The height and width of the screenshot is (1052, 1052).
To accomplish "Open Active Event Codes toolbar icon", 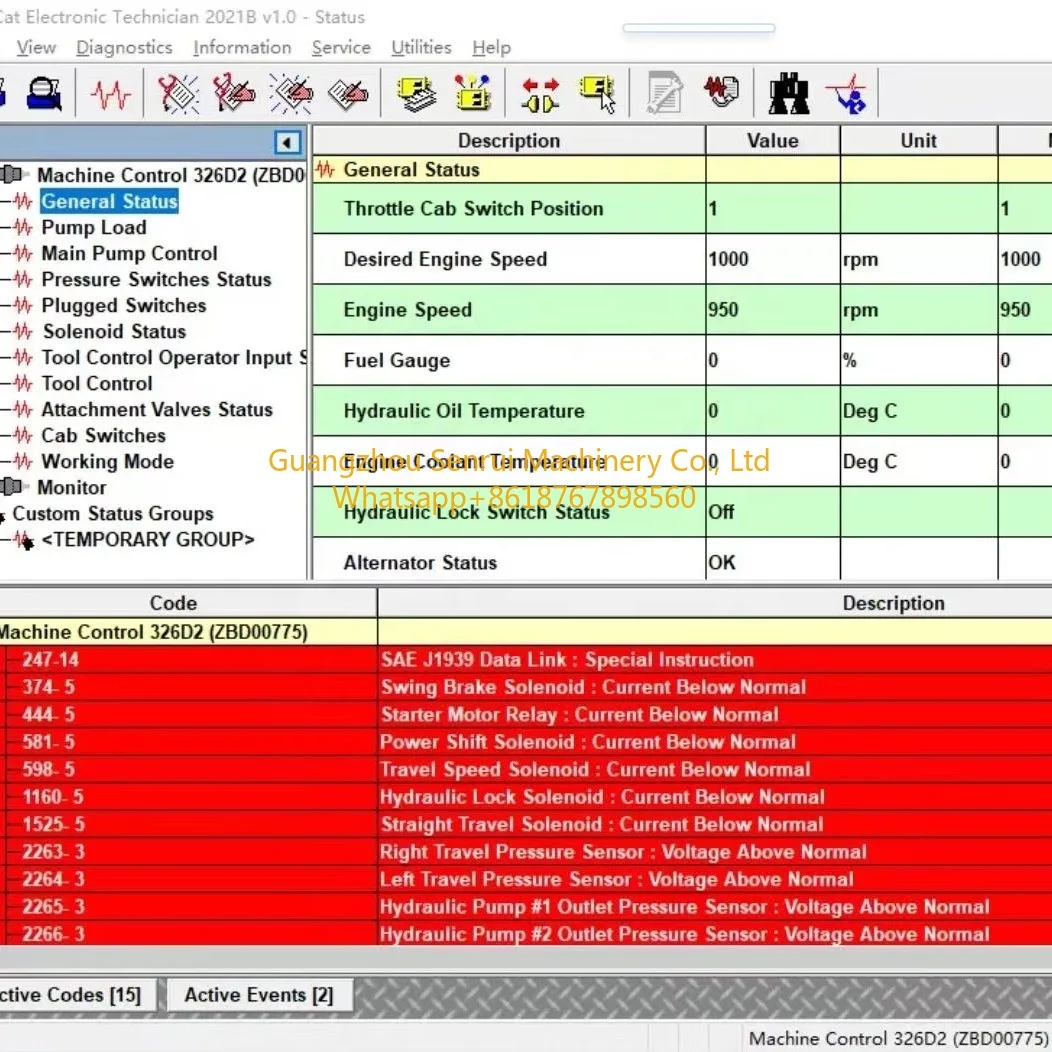I will click(291, 93).
